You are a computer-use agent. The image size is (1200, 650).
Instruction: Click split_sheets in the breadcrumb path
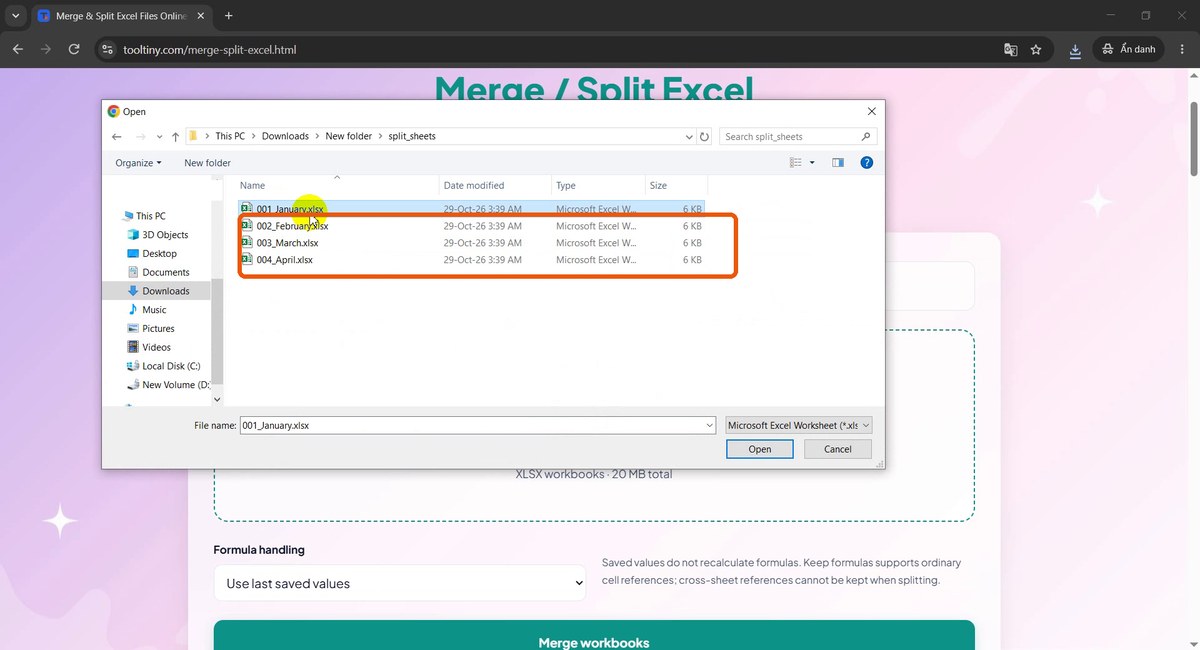click(412, 136)
